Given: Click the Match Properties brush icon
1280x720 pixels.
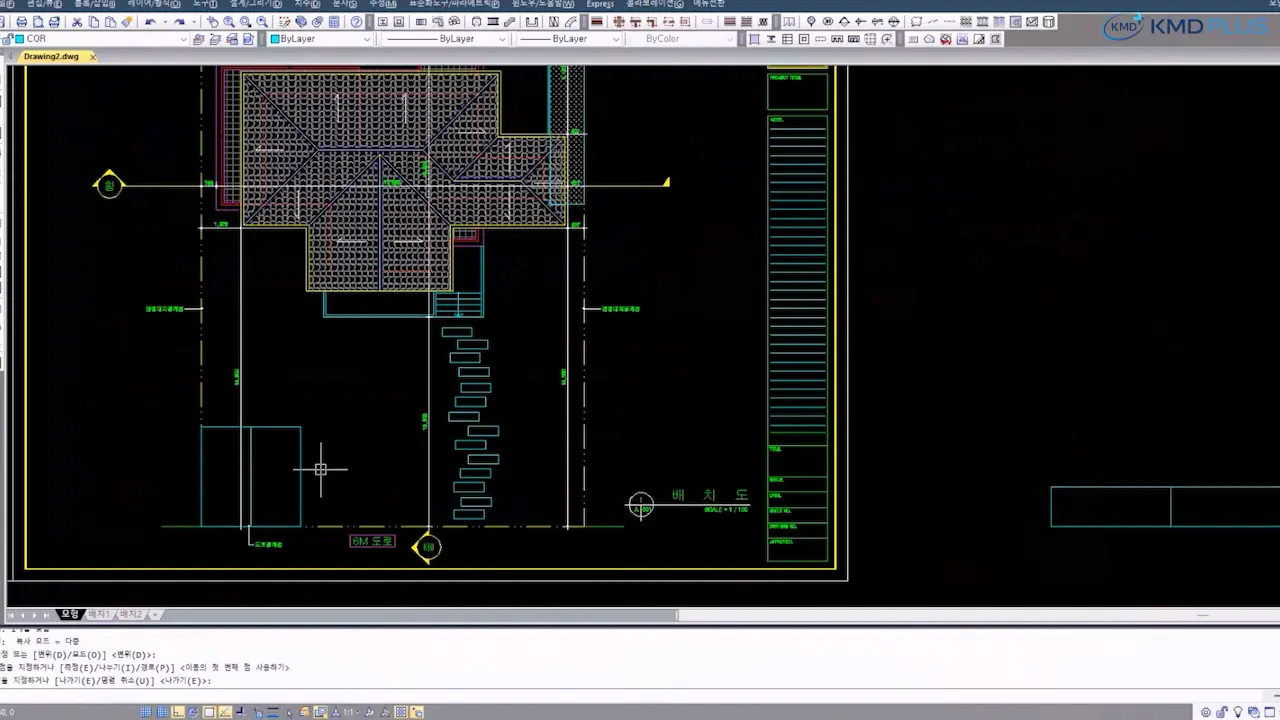Looking at the screenshot, I should (127, 22).
